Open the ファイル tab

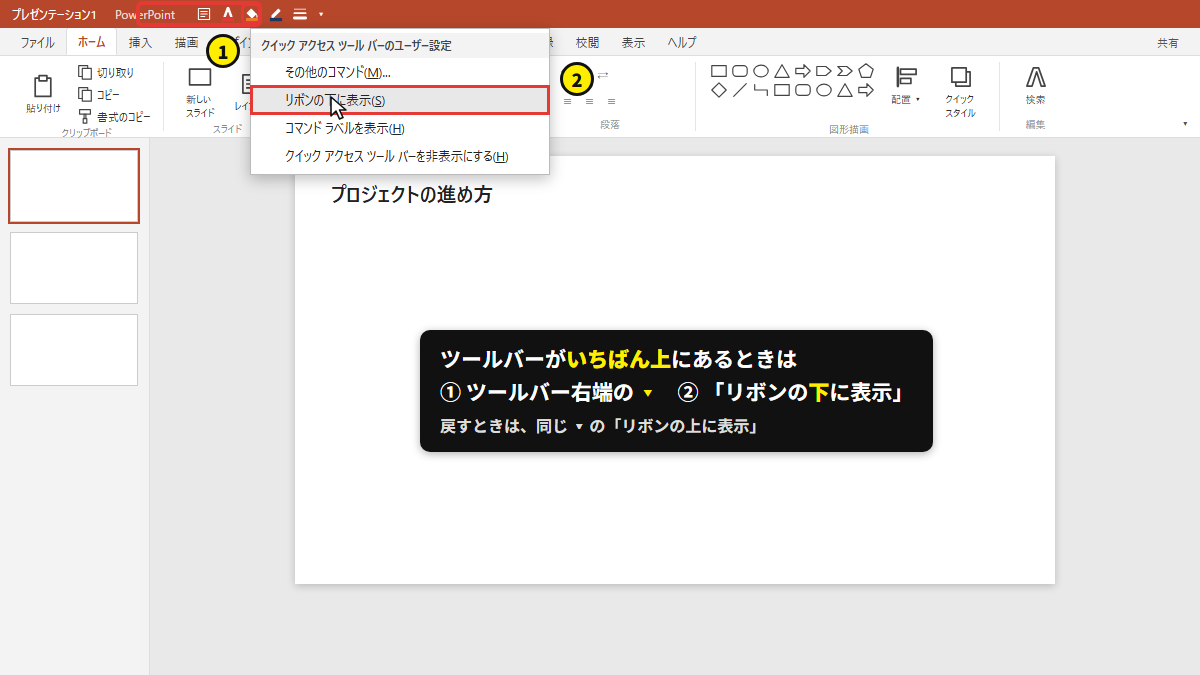(x=38, y=43)
